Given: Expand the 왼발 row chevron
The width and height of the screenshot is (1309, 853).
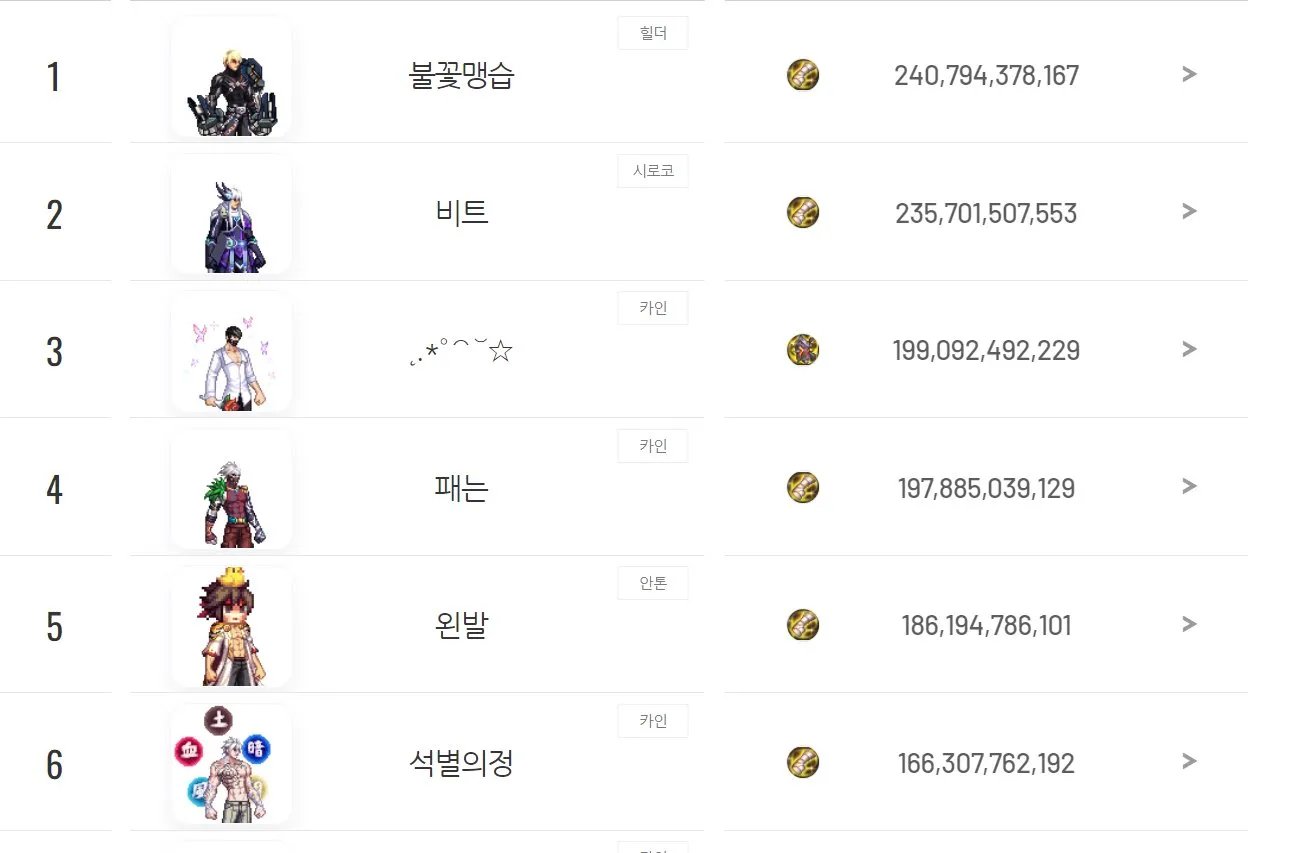Looking at the screenshot, I should pyautogui.click(x=1189, y=624).
